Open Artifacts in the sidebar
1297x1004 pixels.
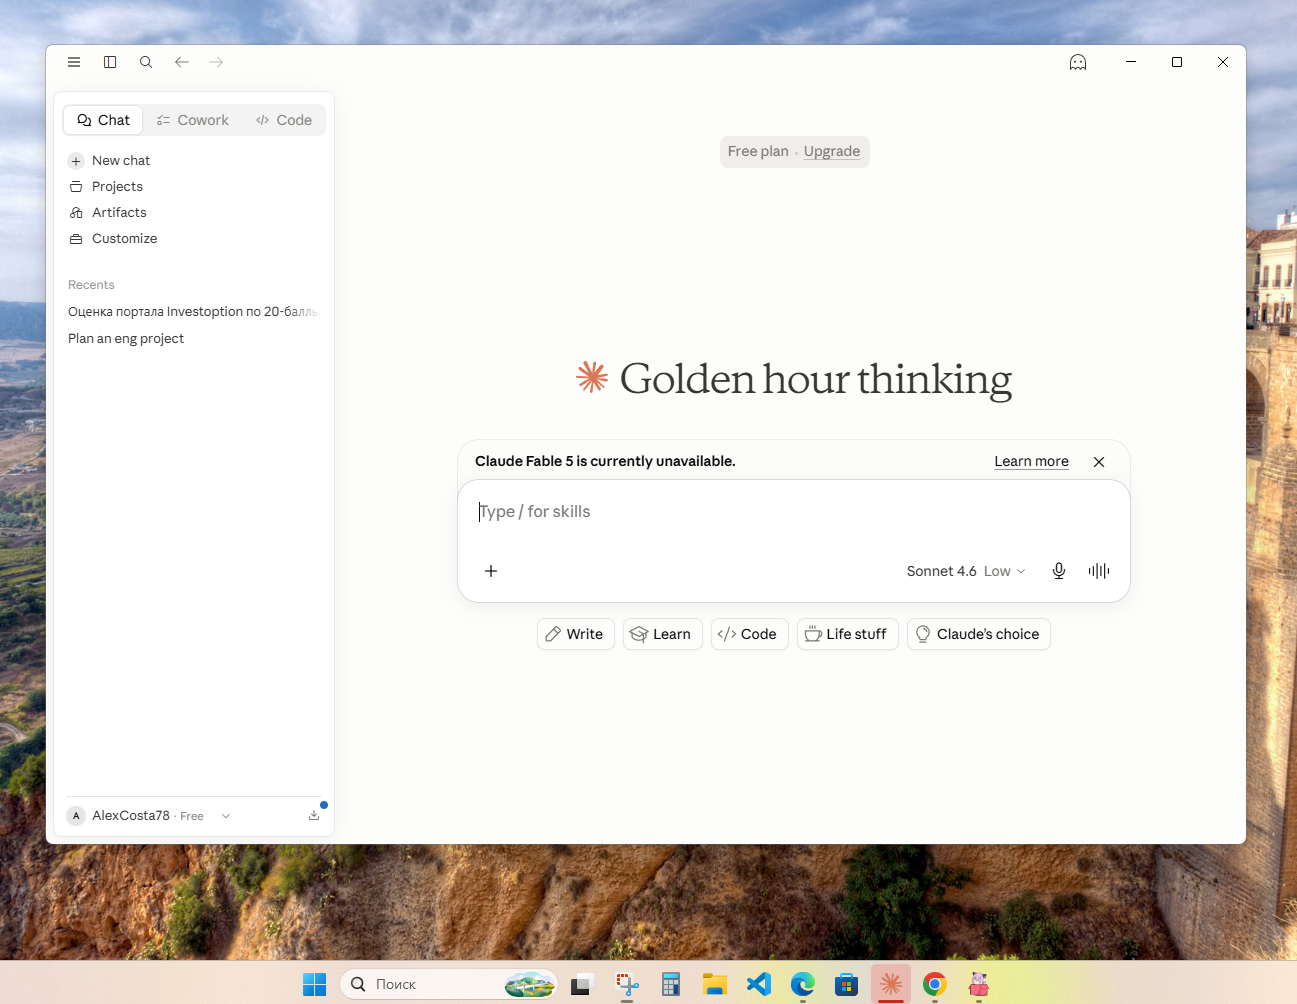pos(194,212)
